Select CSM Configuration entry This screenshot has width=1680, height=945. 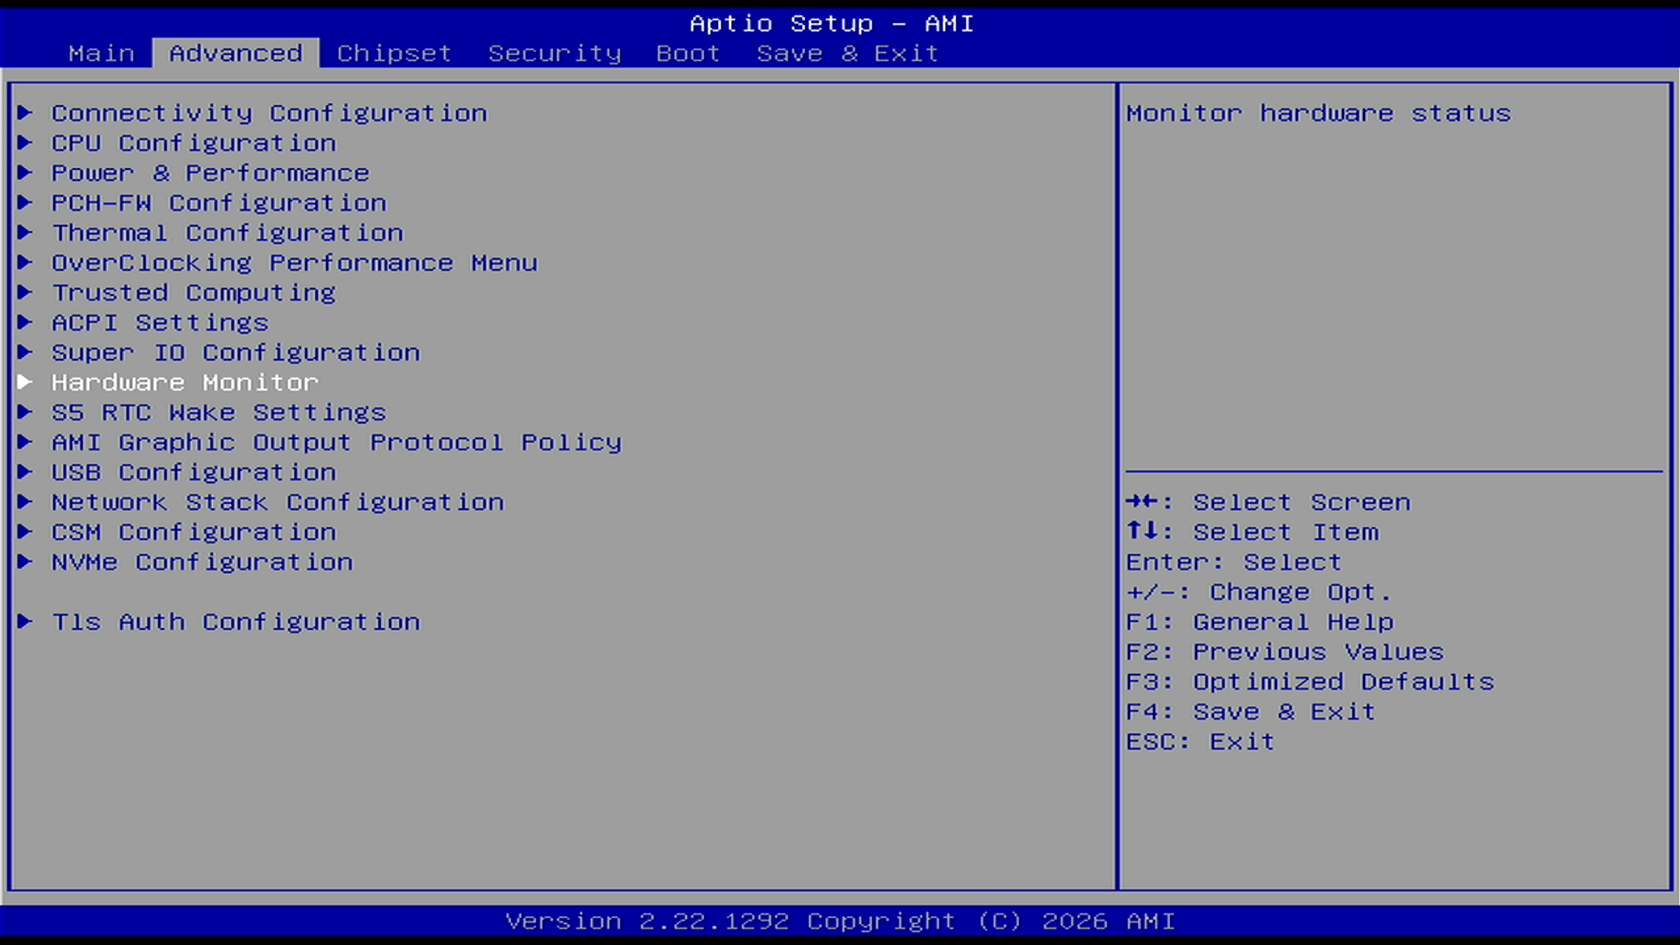click(194, 533)
